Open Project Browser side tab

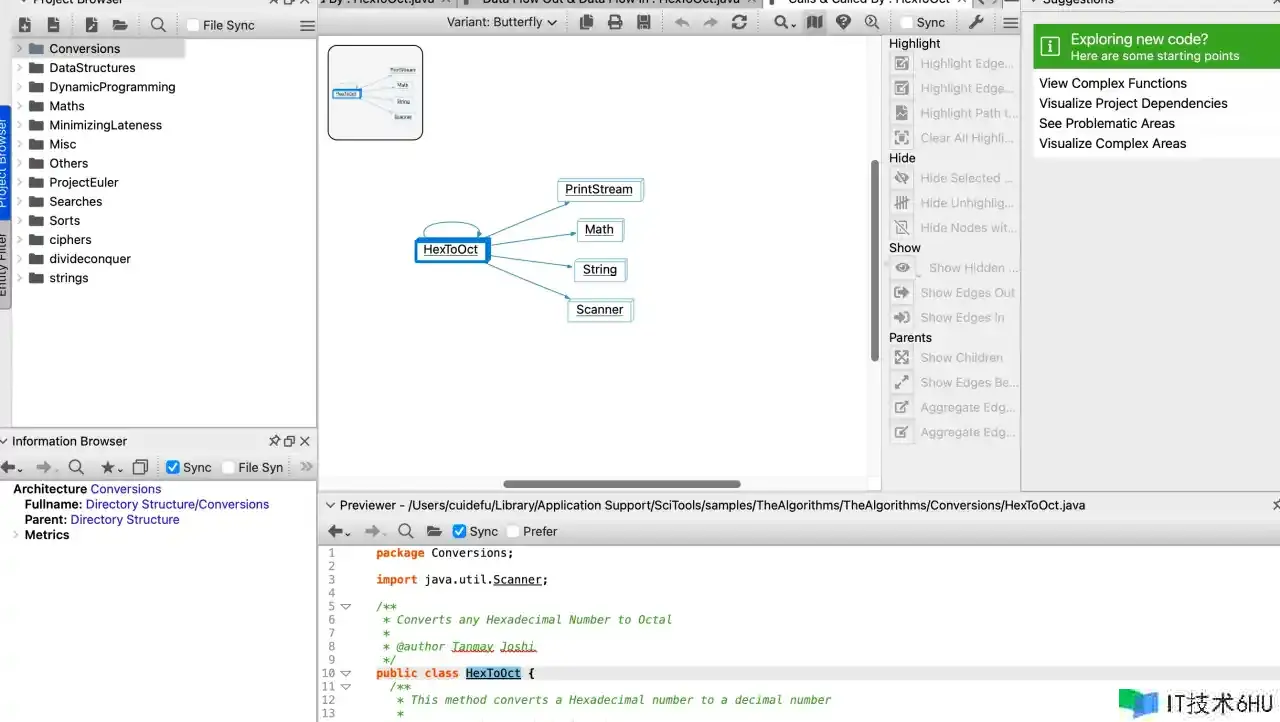[x=5, y=160]
